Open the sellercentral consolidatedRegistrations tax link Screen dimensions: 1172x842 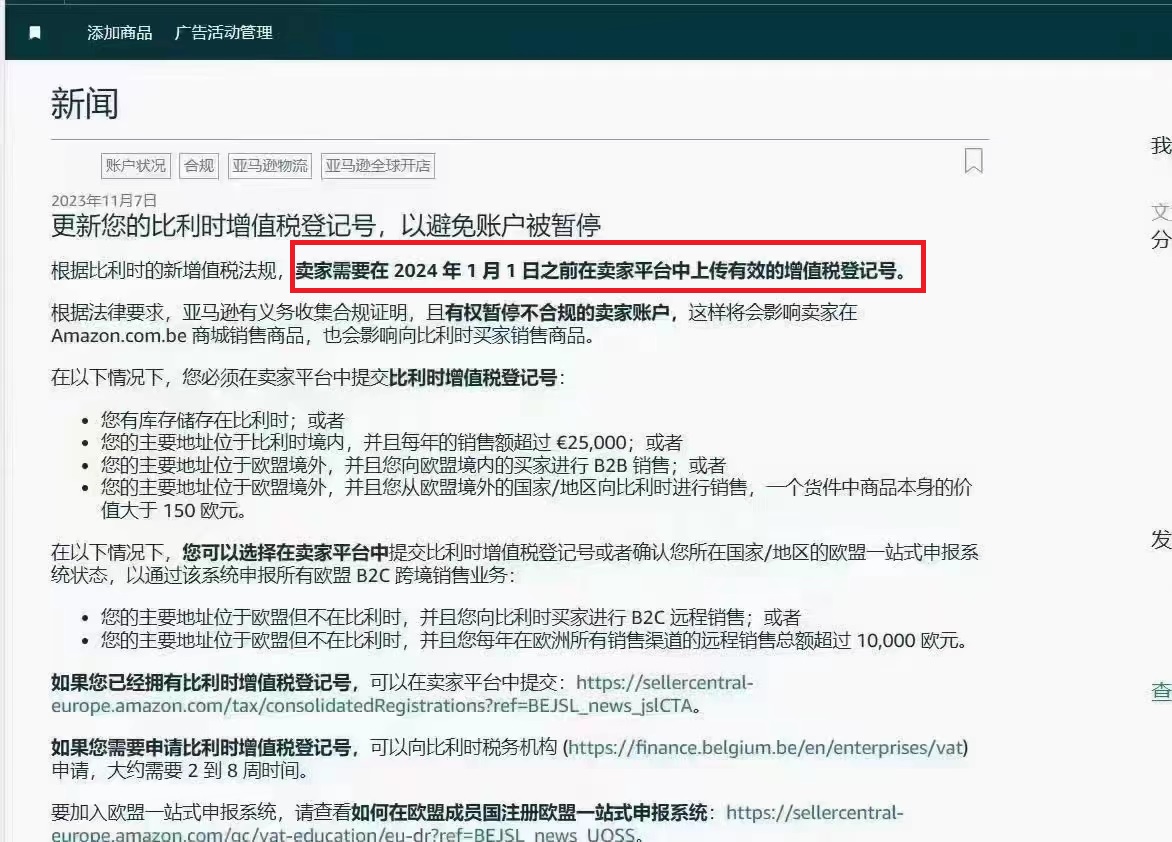click(400, 695)
